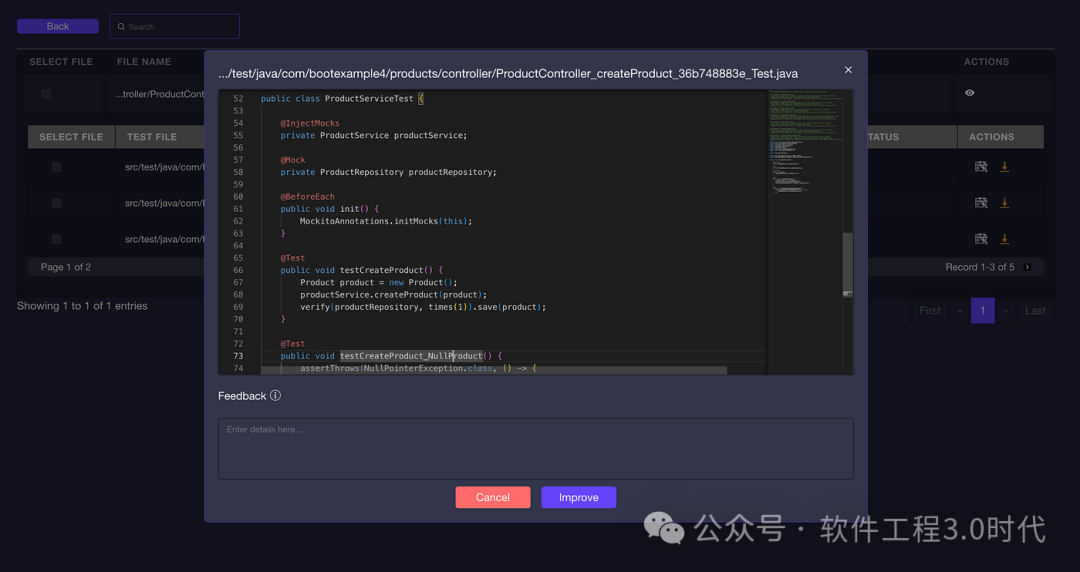Image resolution: width=1080 pixels, height=572 pixels.
Task: Click the download icon in the second test file row
Action: click(x=1004, y=203)
